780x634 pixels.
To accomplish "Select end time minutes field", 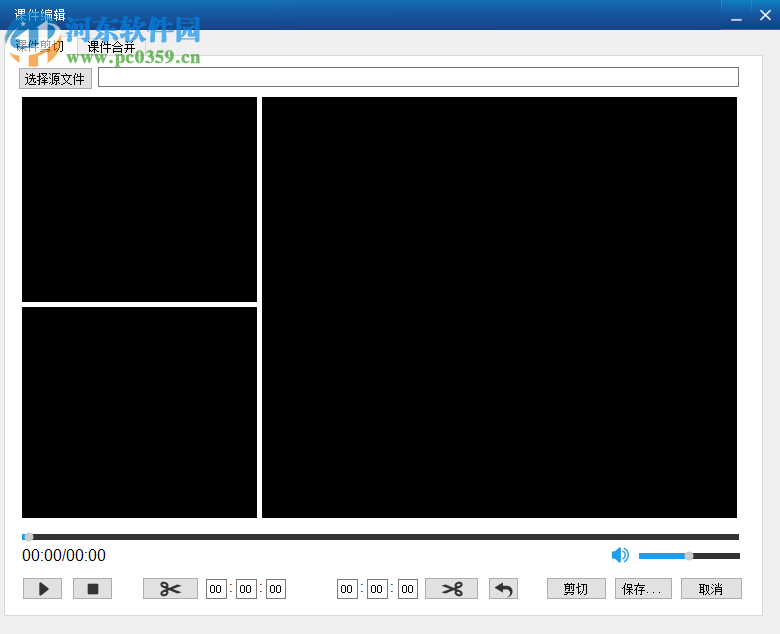I will [377, 589].
